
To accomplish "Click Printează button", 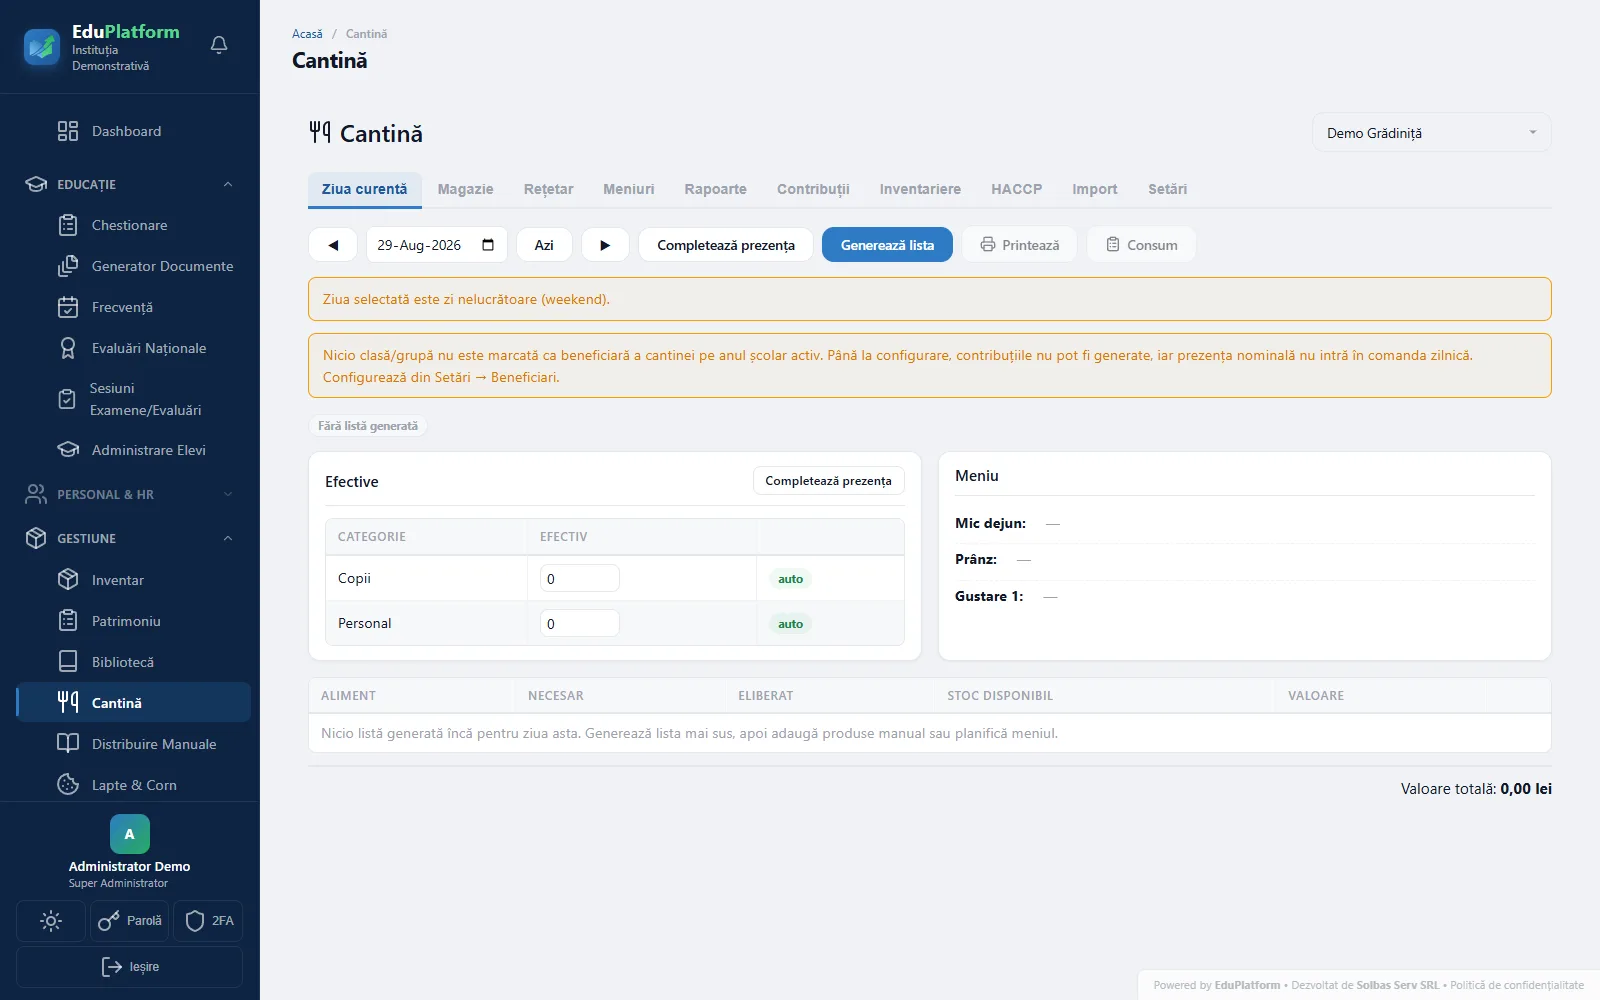I will point(1019,245).
